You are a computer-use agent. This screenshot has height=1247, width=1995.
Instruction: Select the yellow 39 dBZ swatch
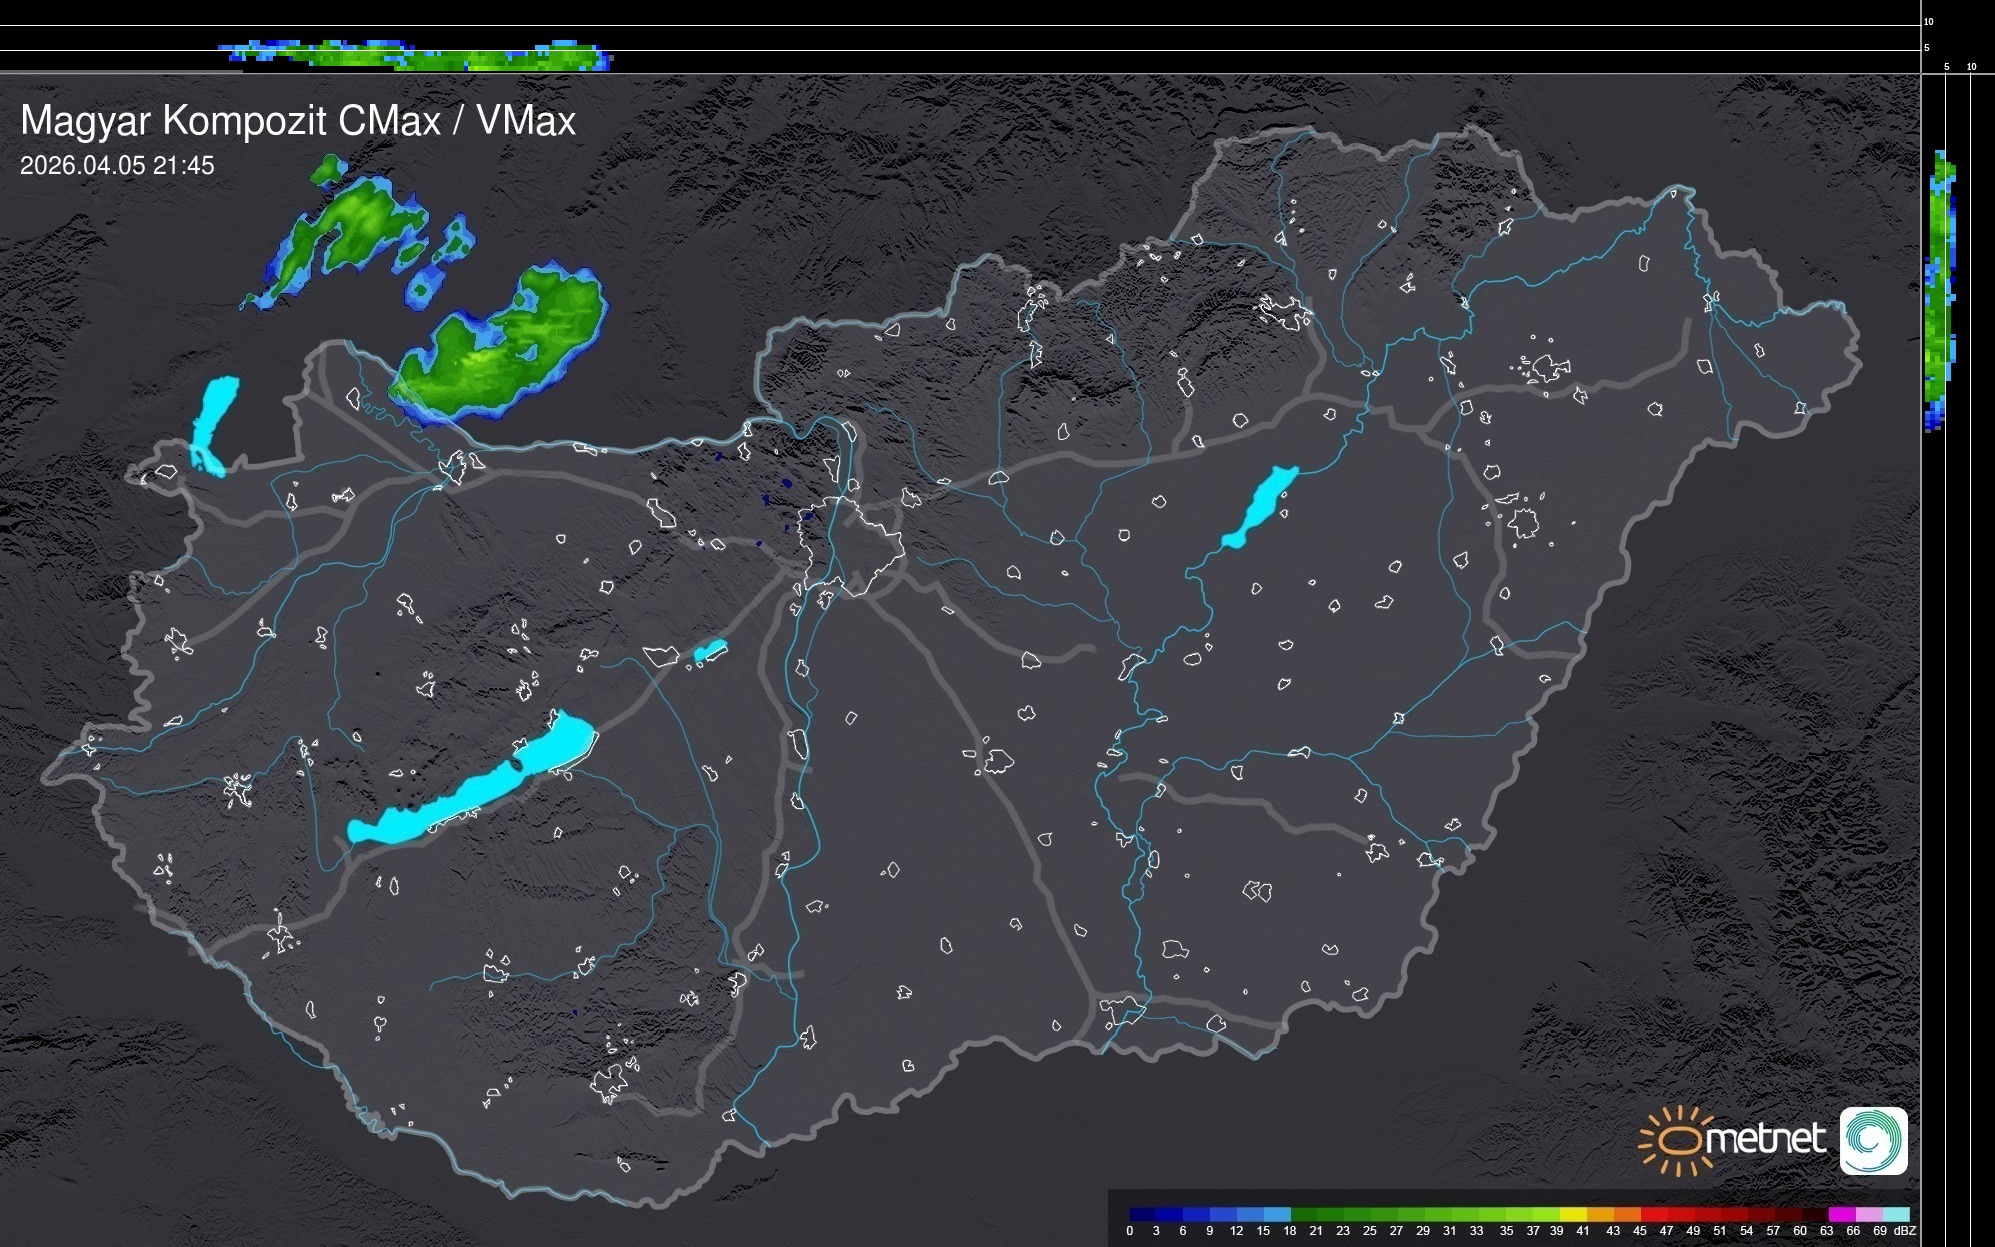pyautogui.click(x=1573, y=1214)
